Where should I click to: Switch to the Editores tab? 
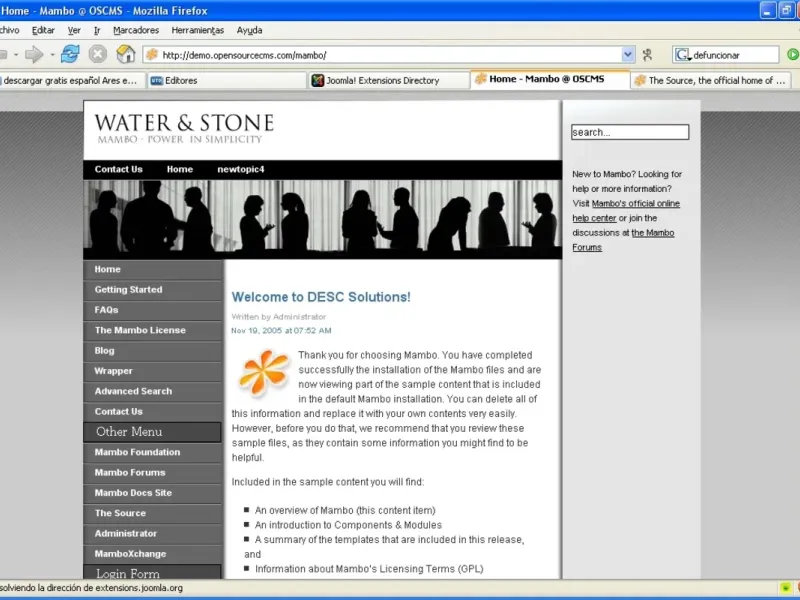[226, 81]
